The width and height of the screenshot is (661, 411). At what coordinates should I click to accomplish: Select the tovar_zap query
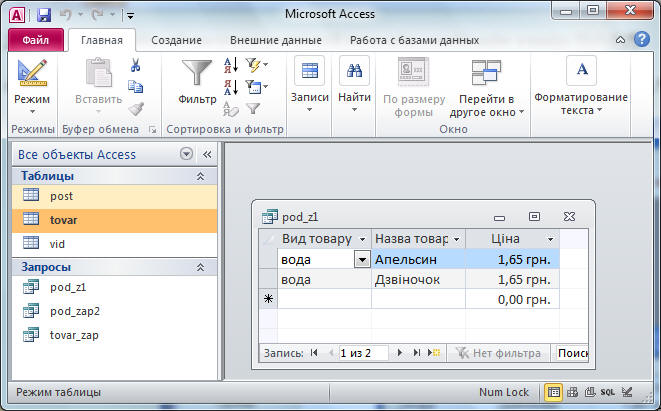click(x=114, y=336)
